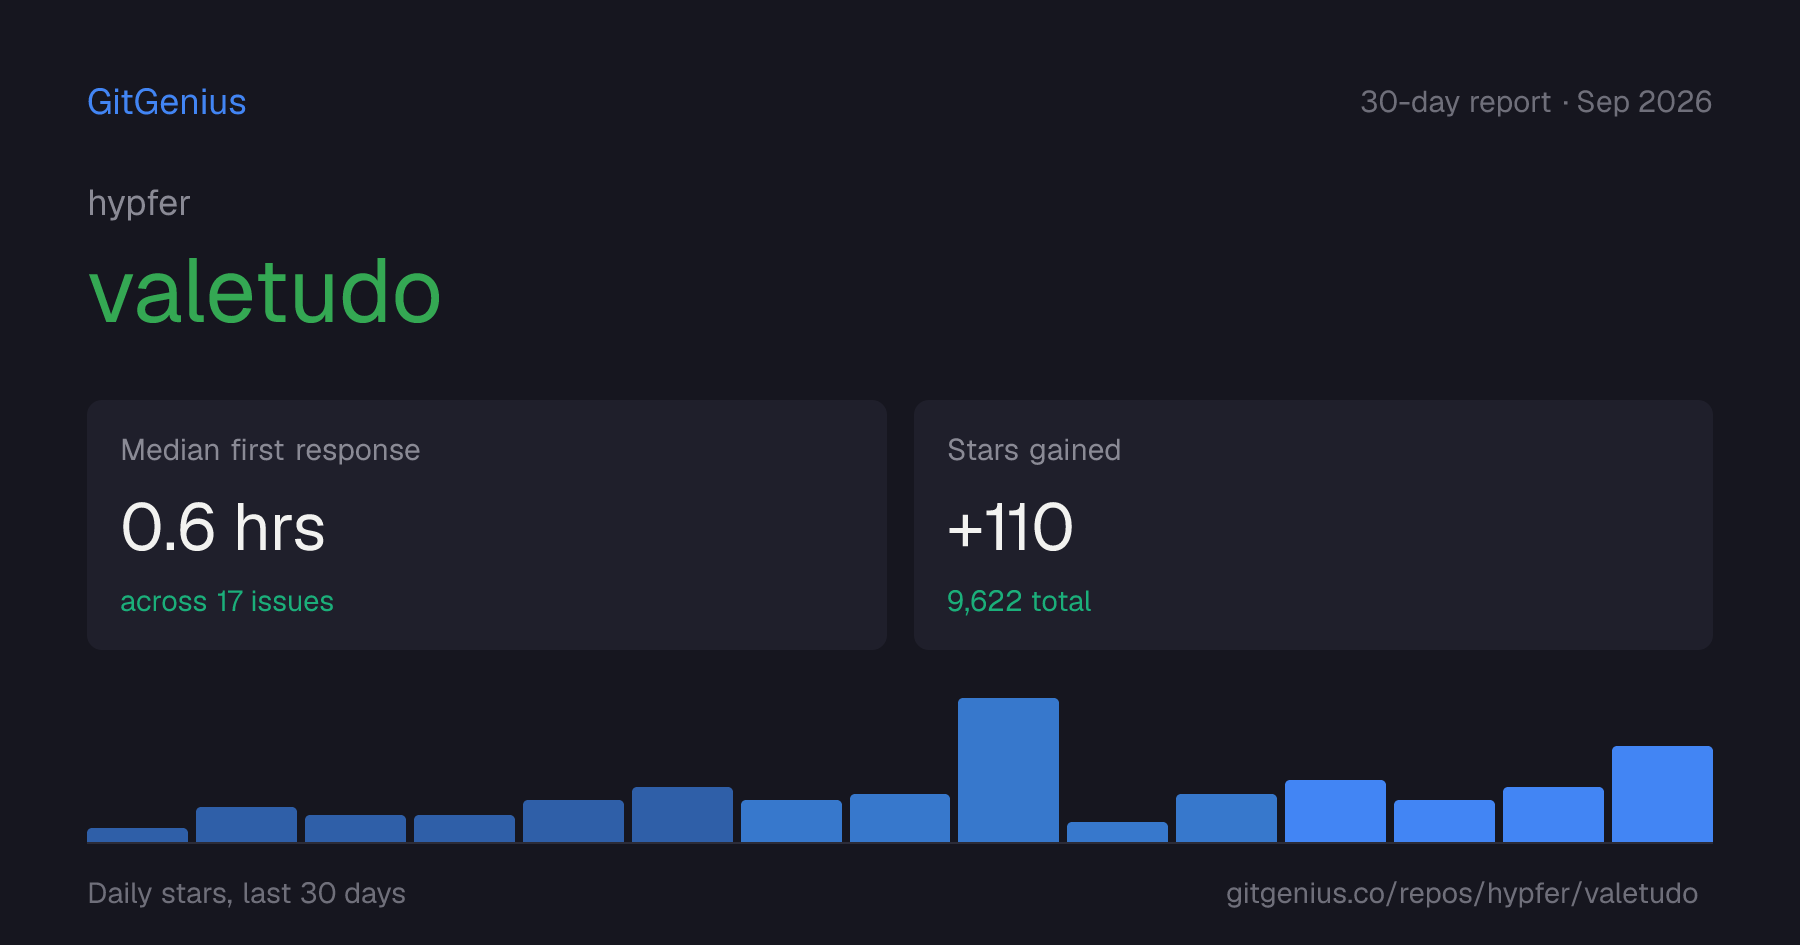The height and width of the screenshot is (945, 1800).
Task: Select the sixth bar in the chart
Action: (682, 814)
